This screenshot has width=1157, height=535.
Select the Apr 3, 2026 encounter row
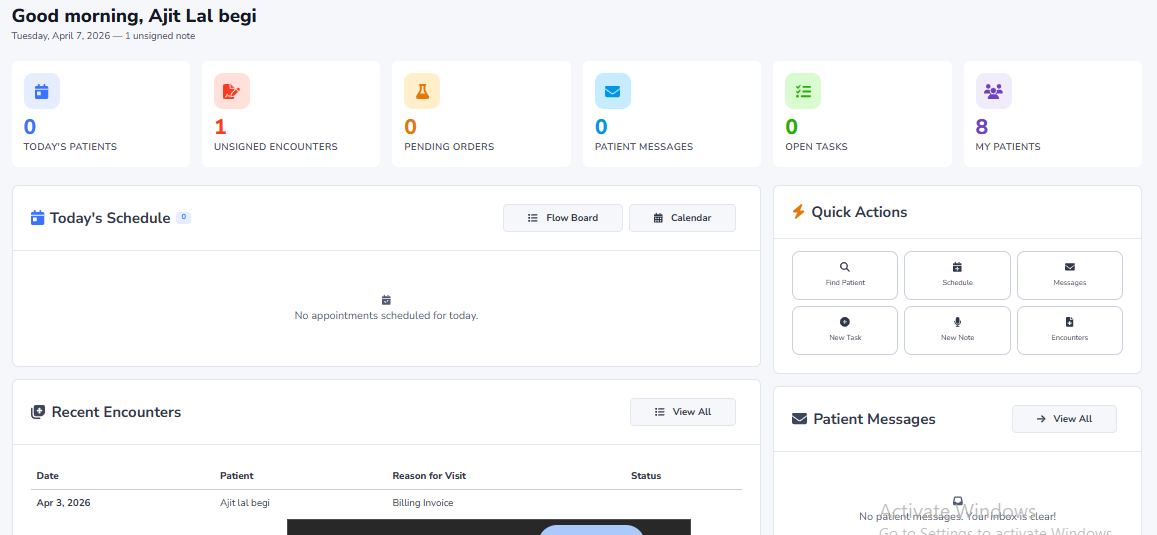coord(63,503)
